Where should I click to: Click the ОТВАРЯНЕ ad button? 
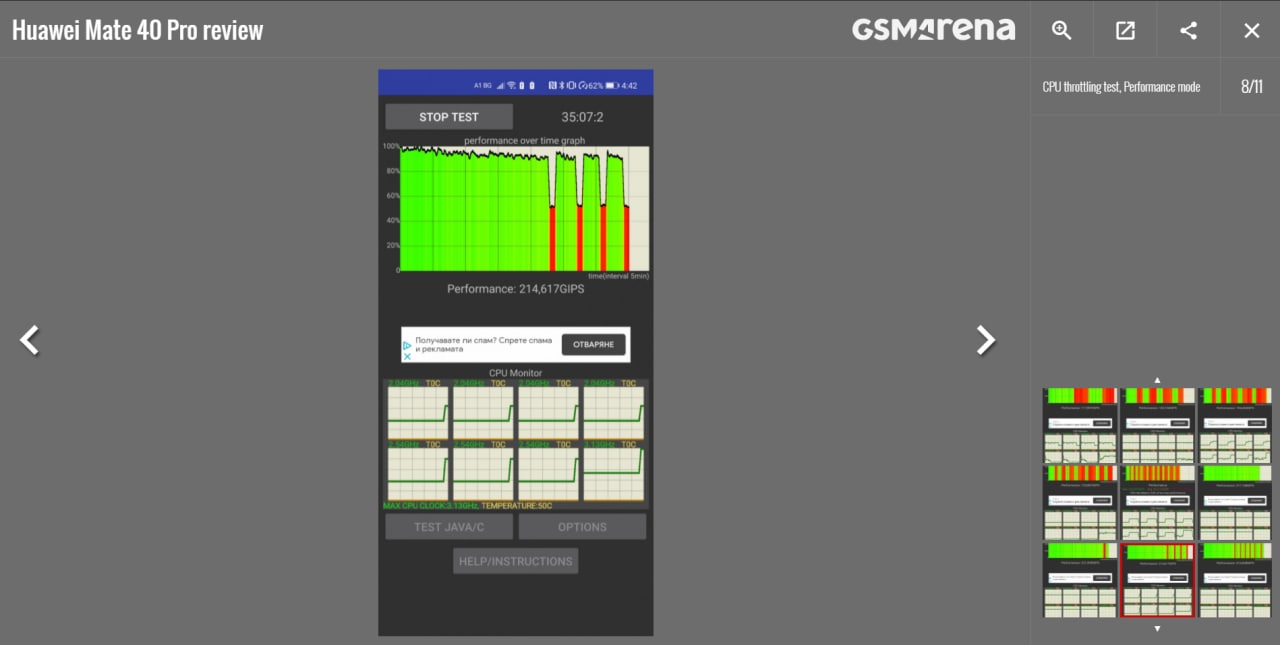594,344
